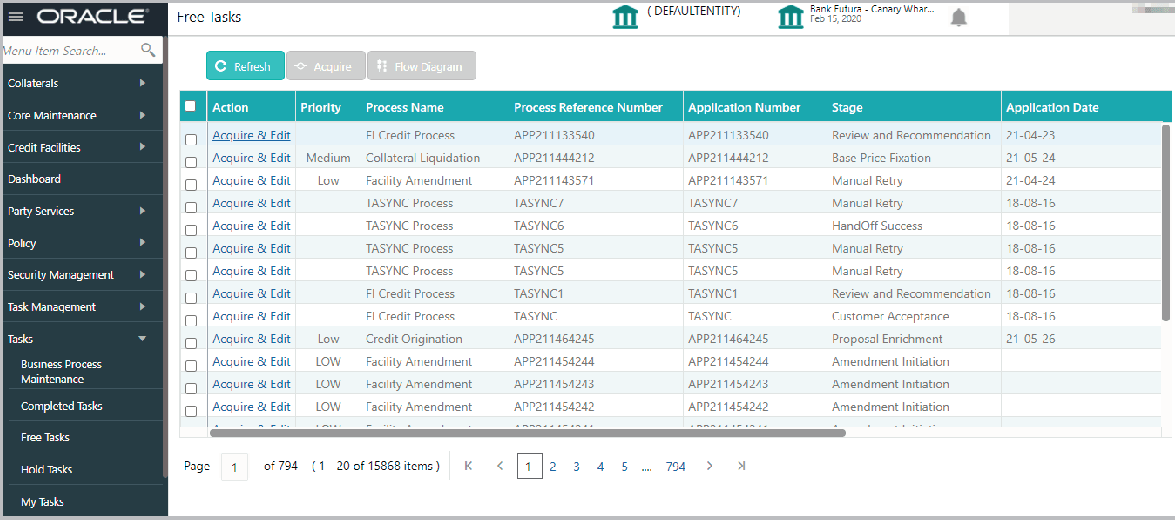Click the table vertical scrollbar
The image size is (1175, 526).
1166,222
